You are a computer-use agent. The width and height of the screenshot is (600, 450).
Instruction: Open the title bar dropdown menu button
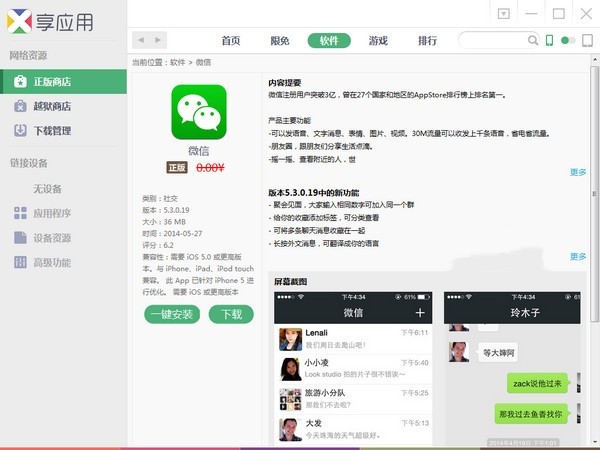(x=504, y=13)
